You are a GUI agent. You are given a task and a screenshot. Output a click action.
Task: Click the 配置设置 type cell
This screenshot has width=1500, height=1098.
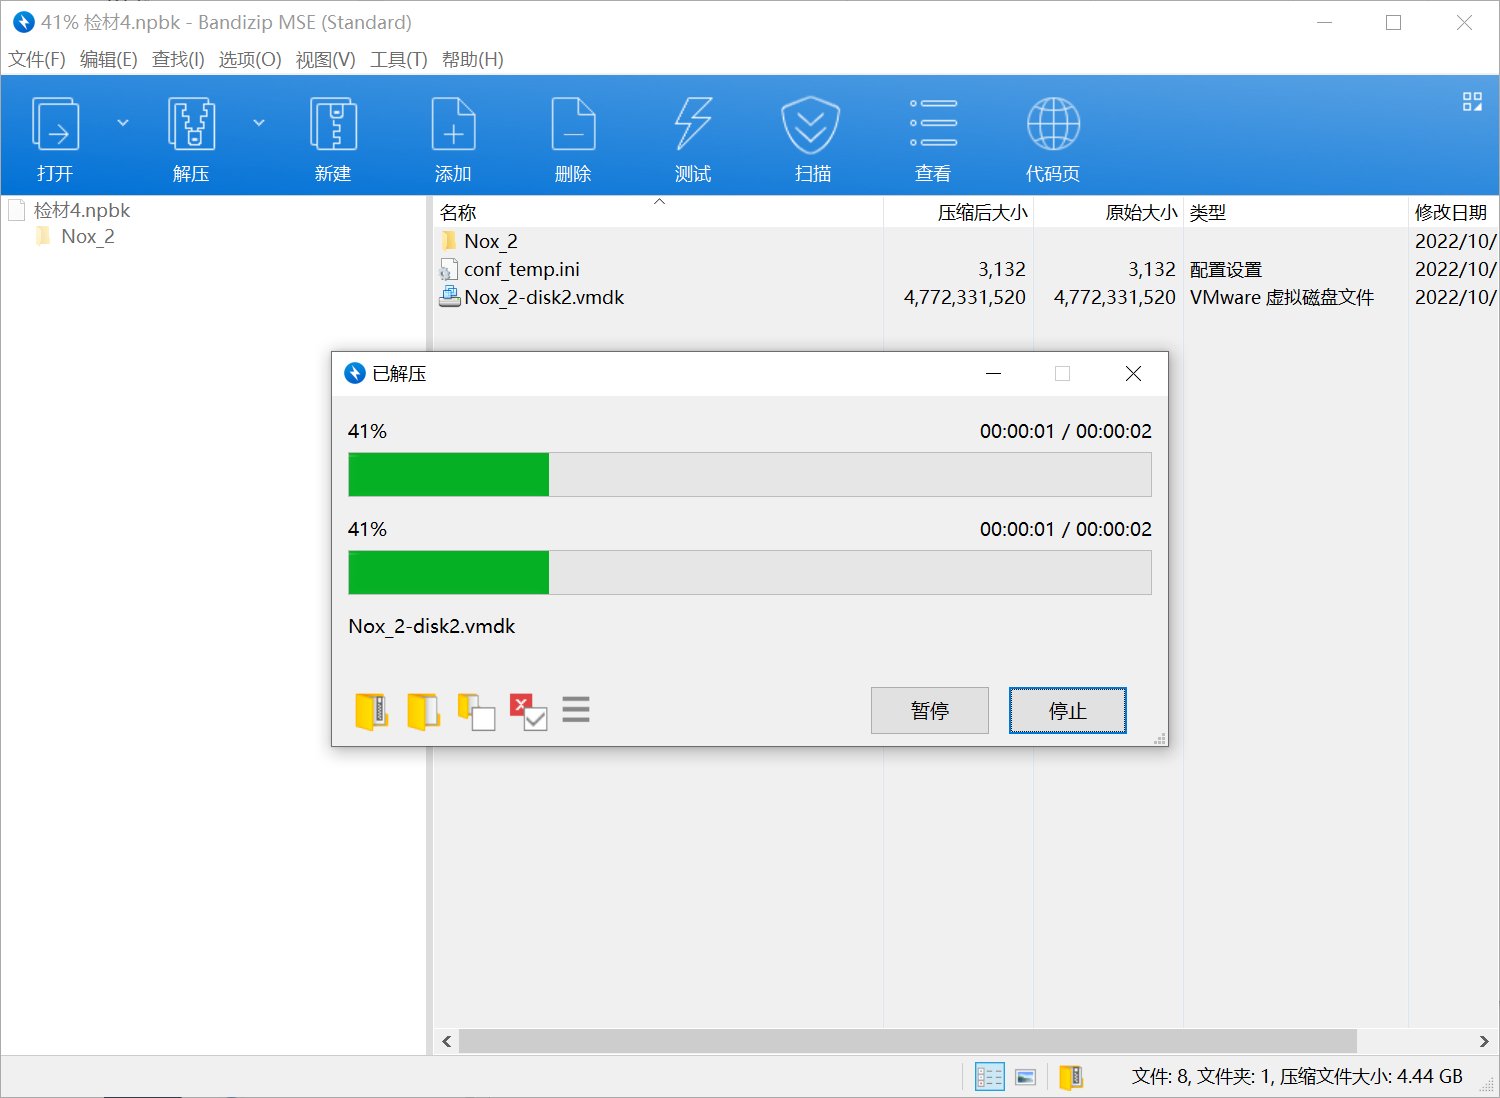click(1226, 269)
